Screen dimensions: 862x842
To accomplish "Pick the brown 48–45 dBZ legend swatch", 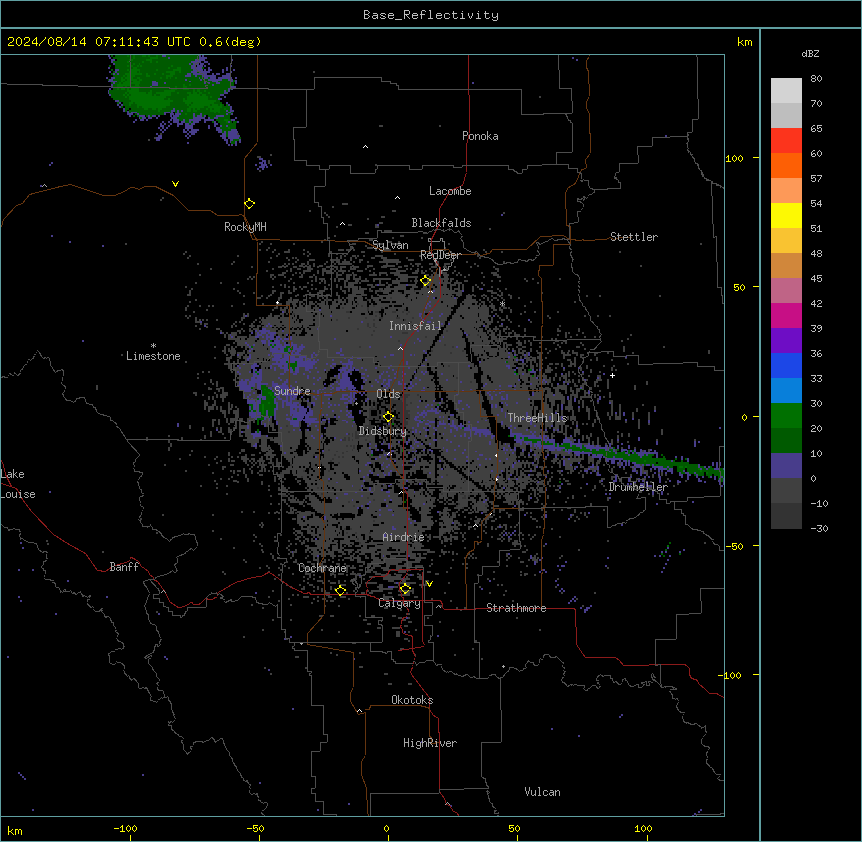I will [786, 266].
